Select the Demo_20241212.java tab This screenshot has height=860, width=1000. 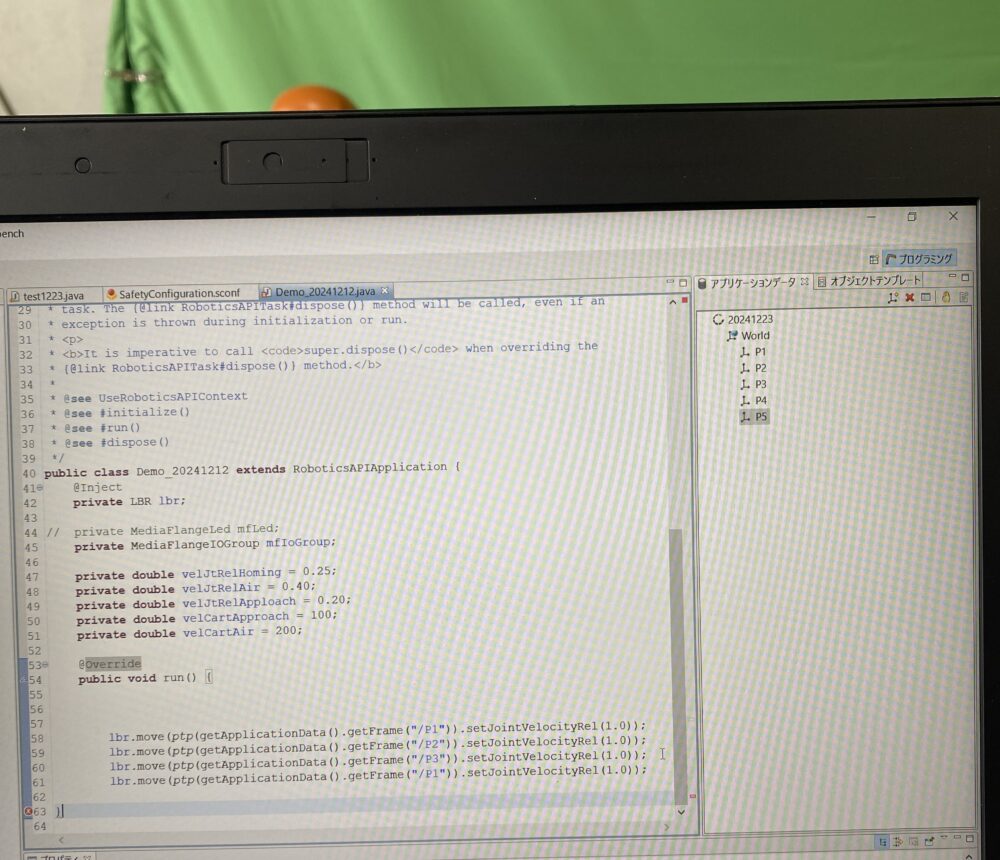coord(325,292)
